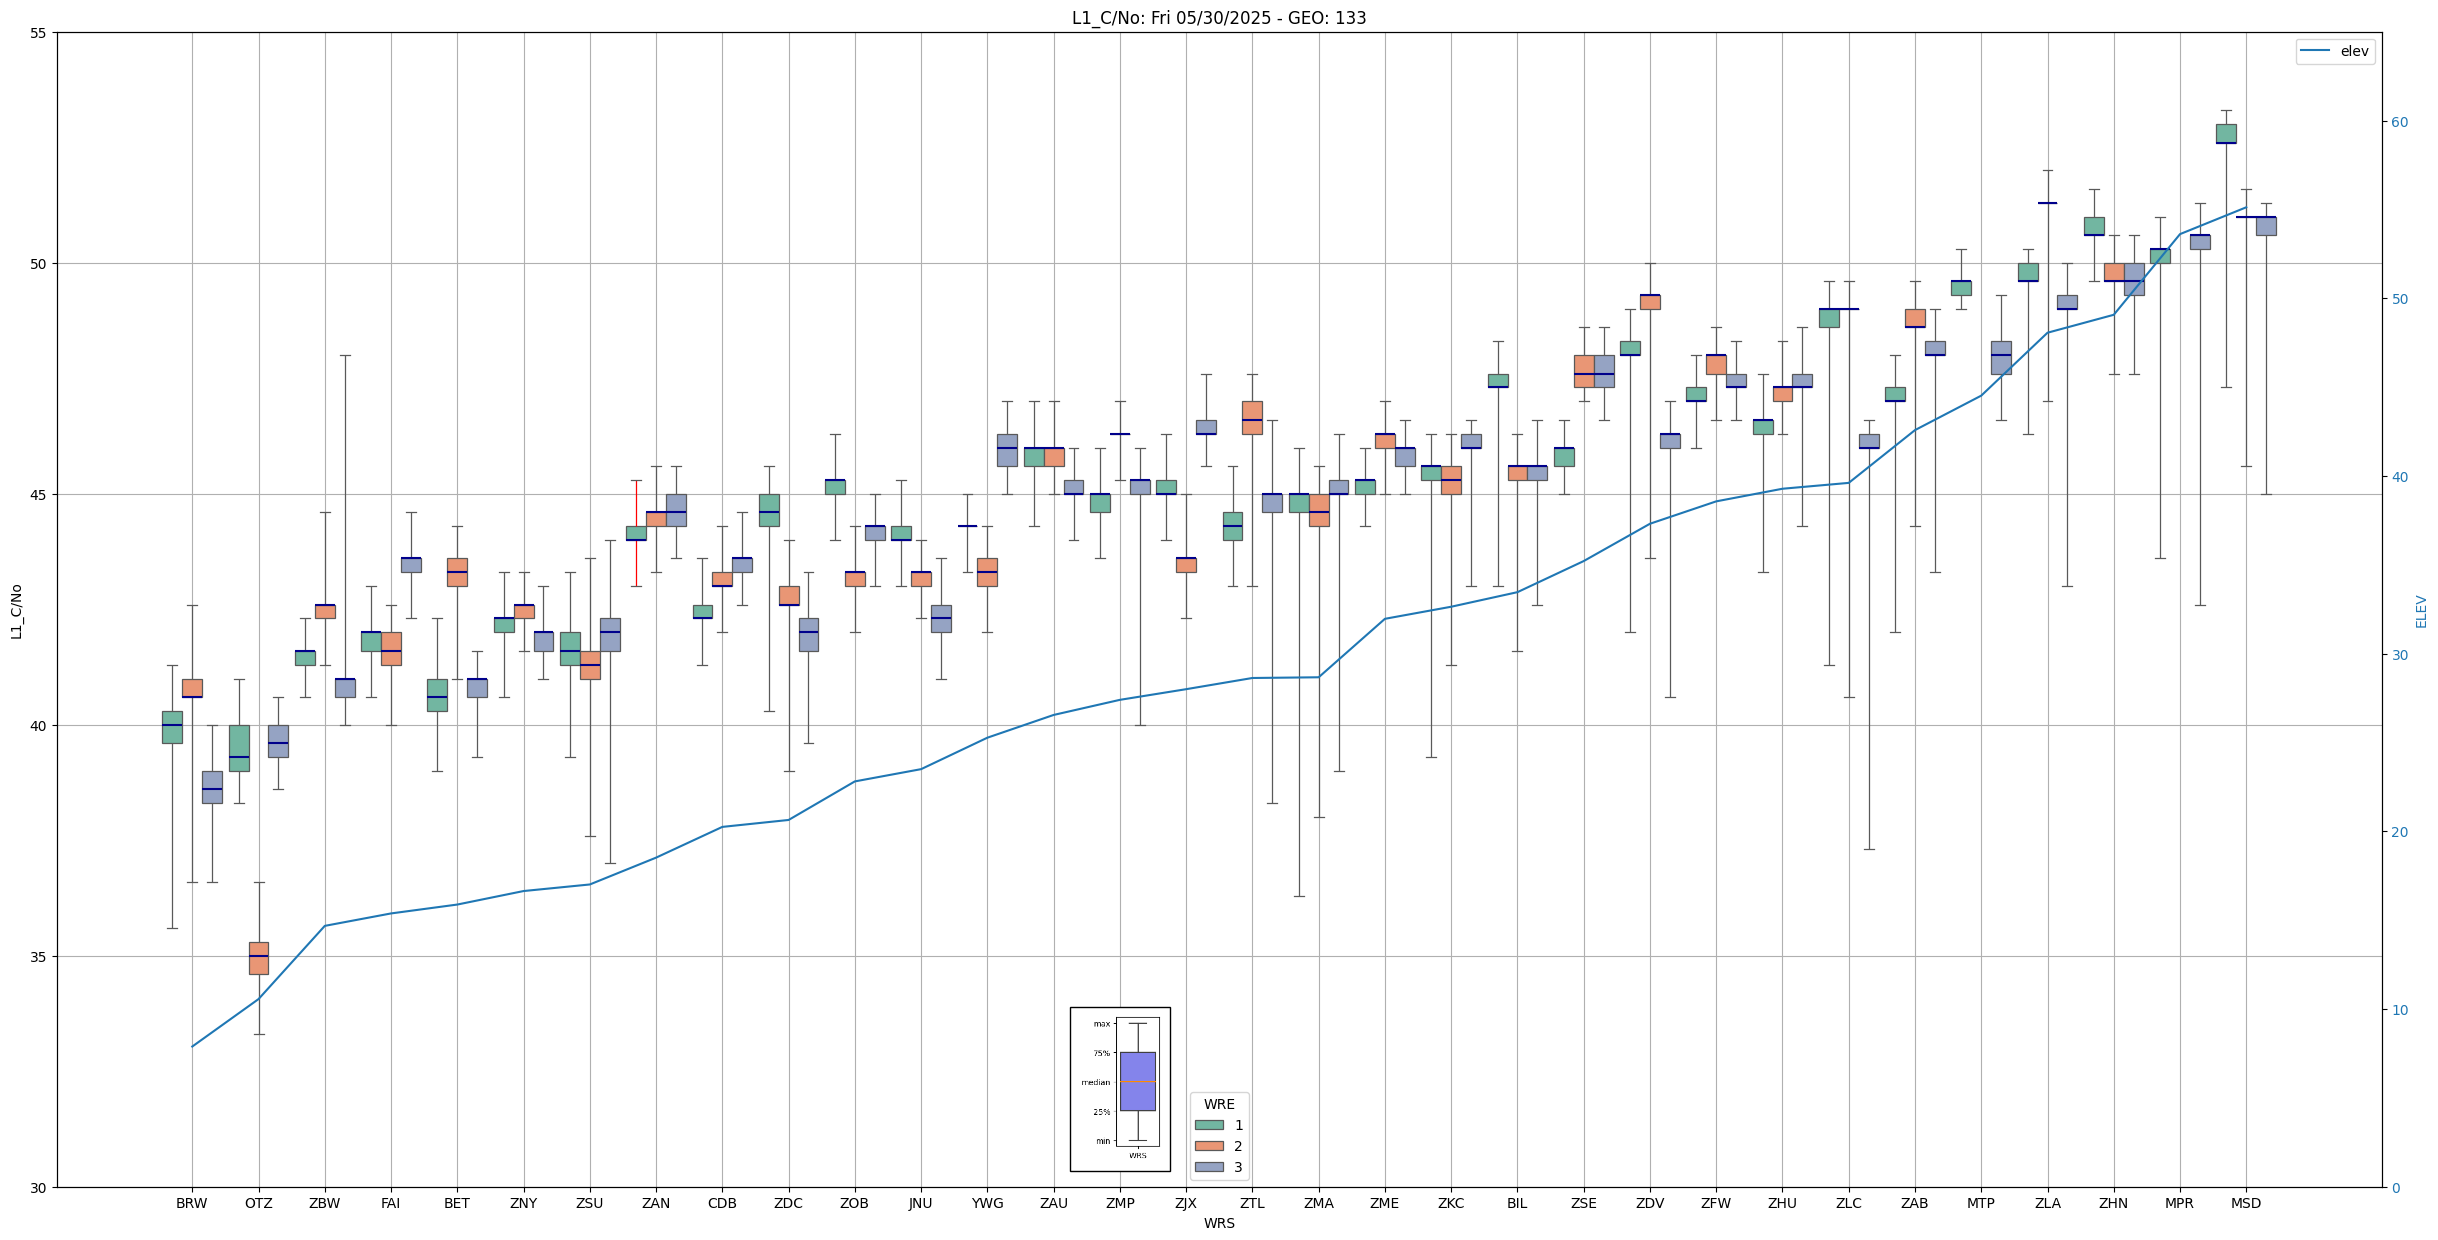Image resolution: width=2438 pixels, height=1240 pixels.
Task: Click the WRE legend title
Action: coord(1218,1104)
